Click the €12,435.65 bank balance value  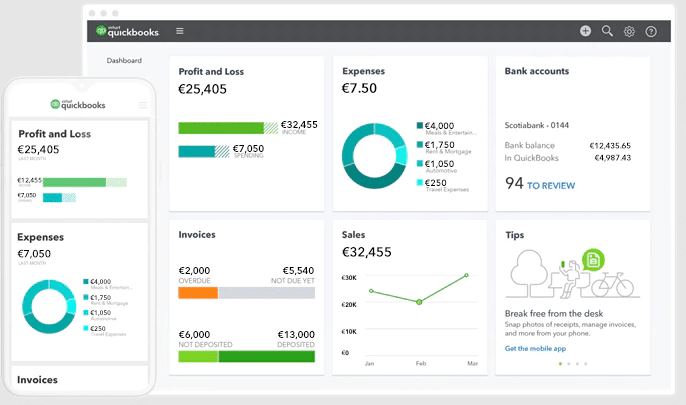tap(610, 146)
